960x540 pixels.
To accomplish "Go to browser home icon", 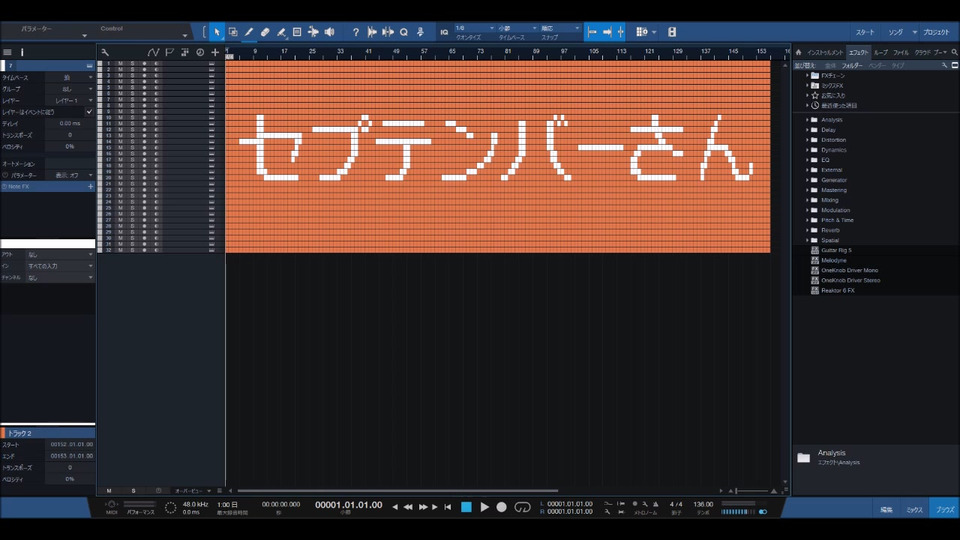I will [798, 53].
